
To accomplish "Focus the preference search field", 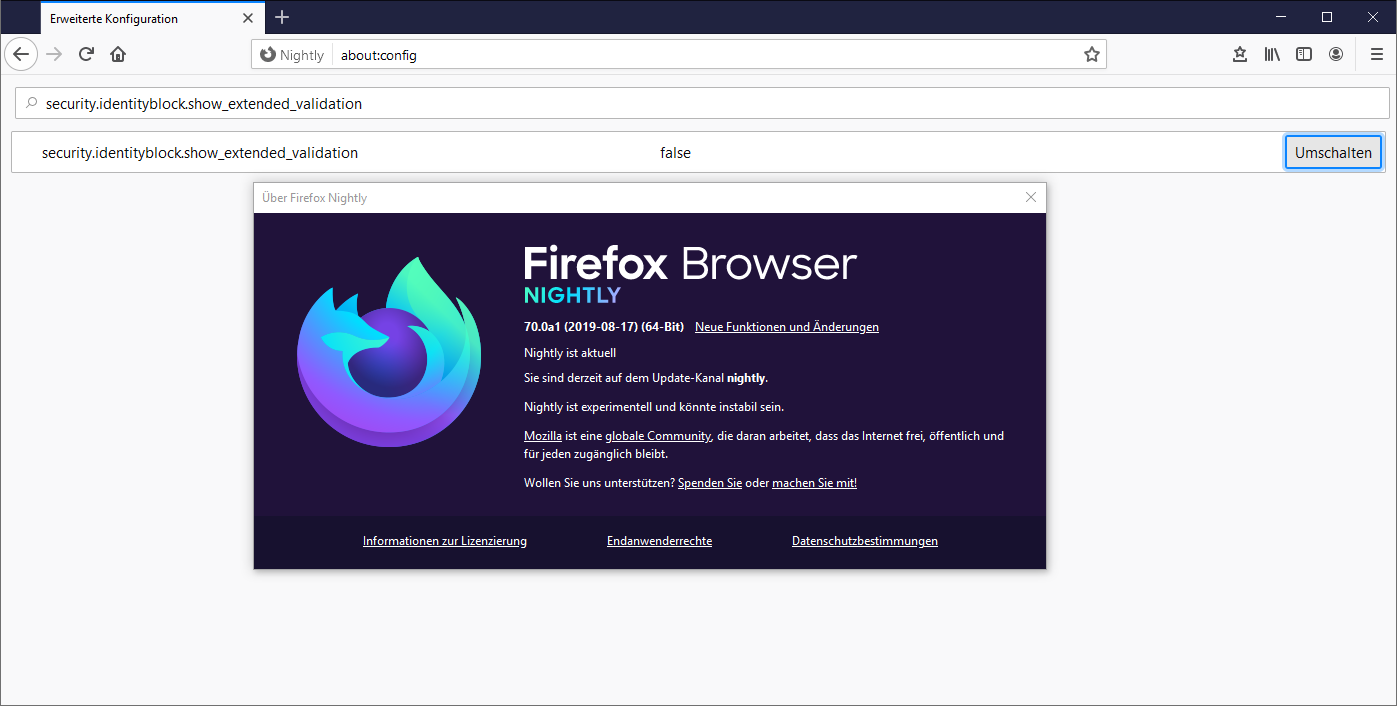I will coord(702,103).
